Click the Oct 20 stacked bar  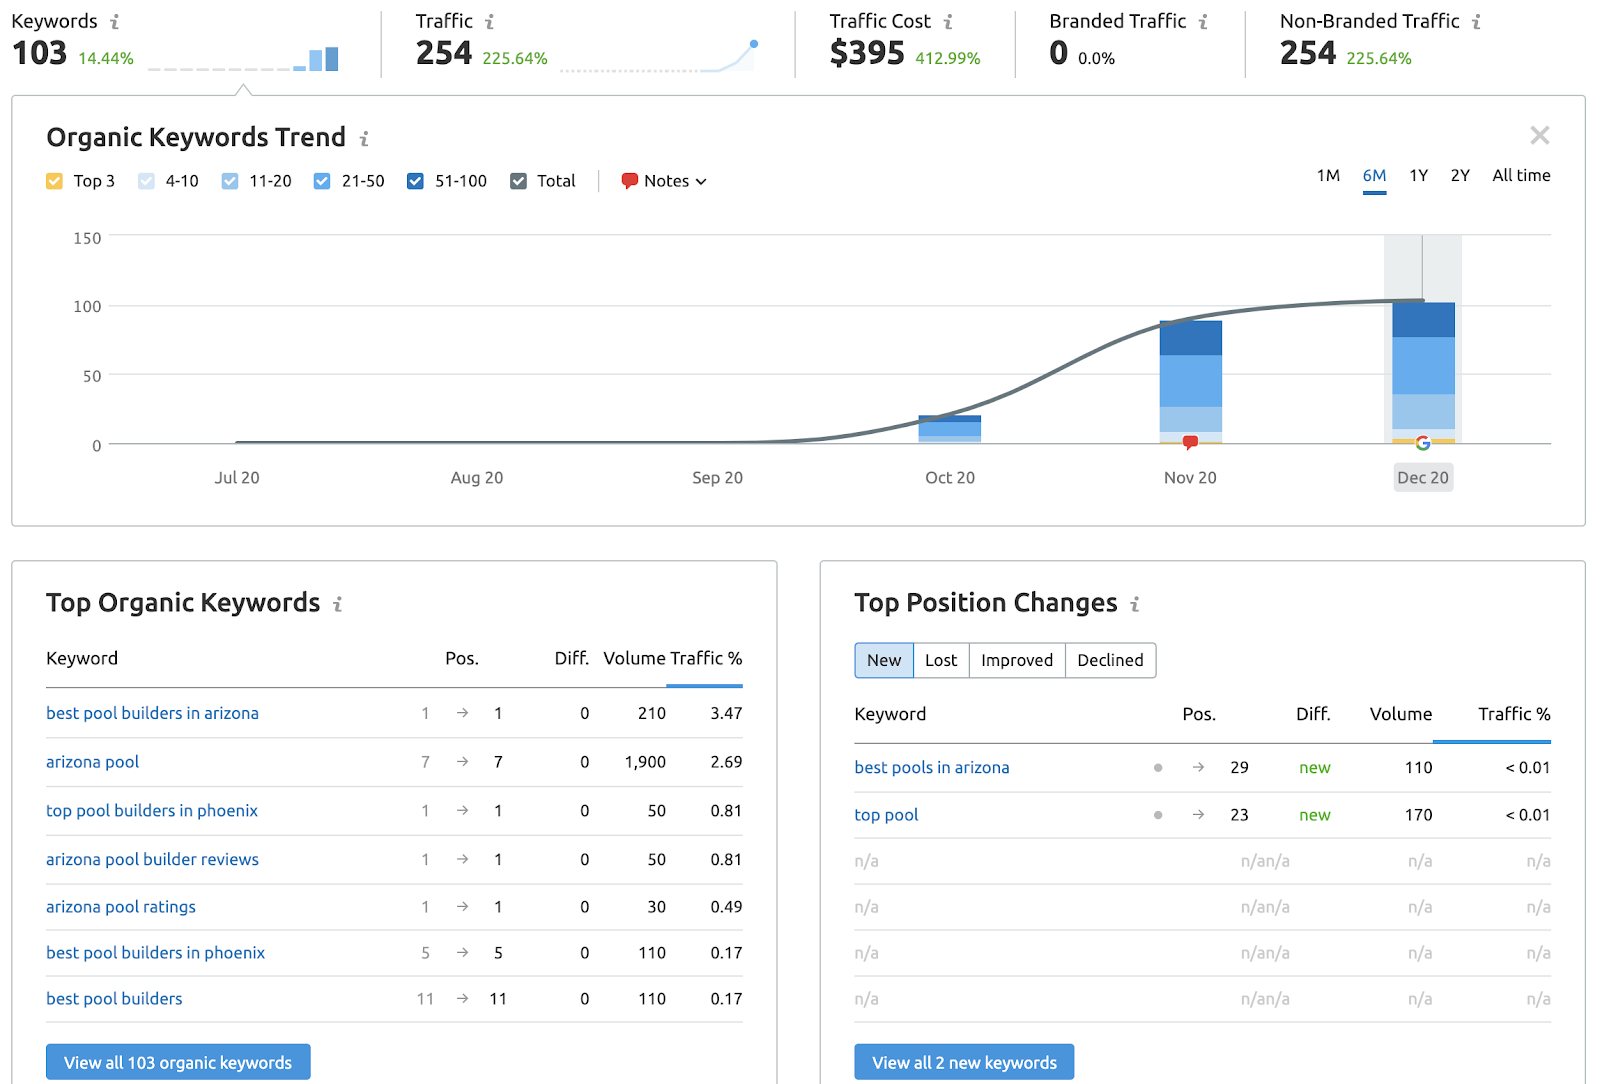tap(950, 430)
